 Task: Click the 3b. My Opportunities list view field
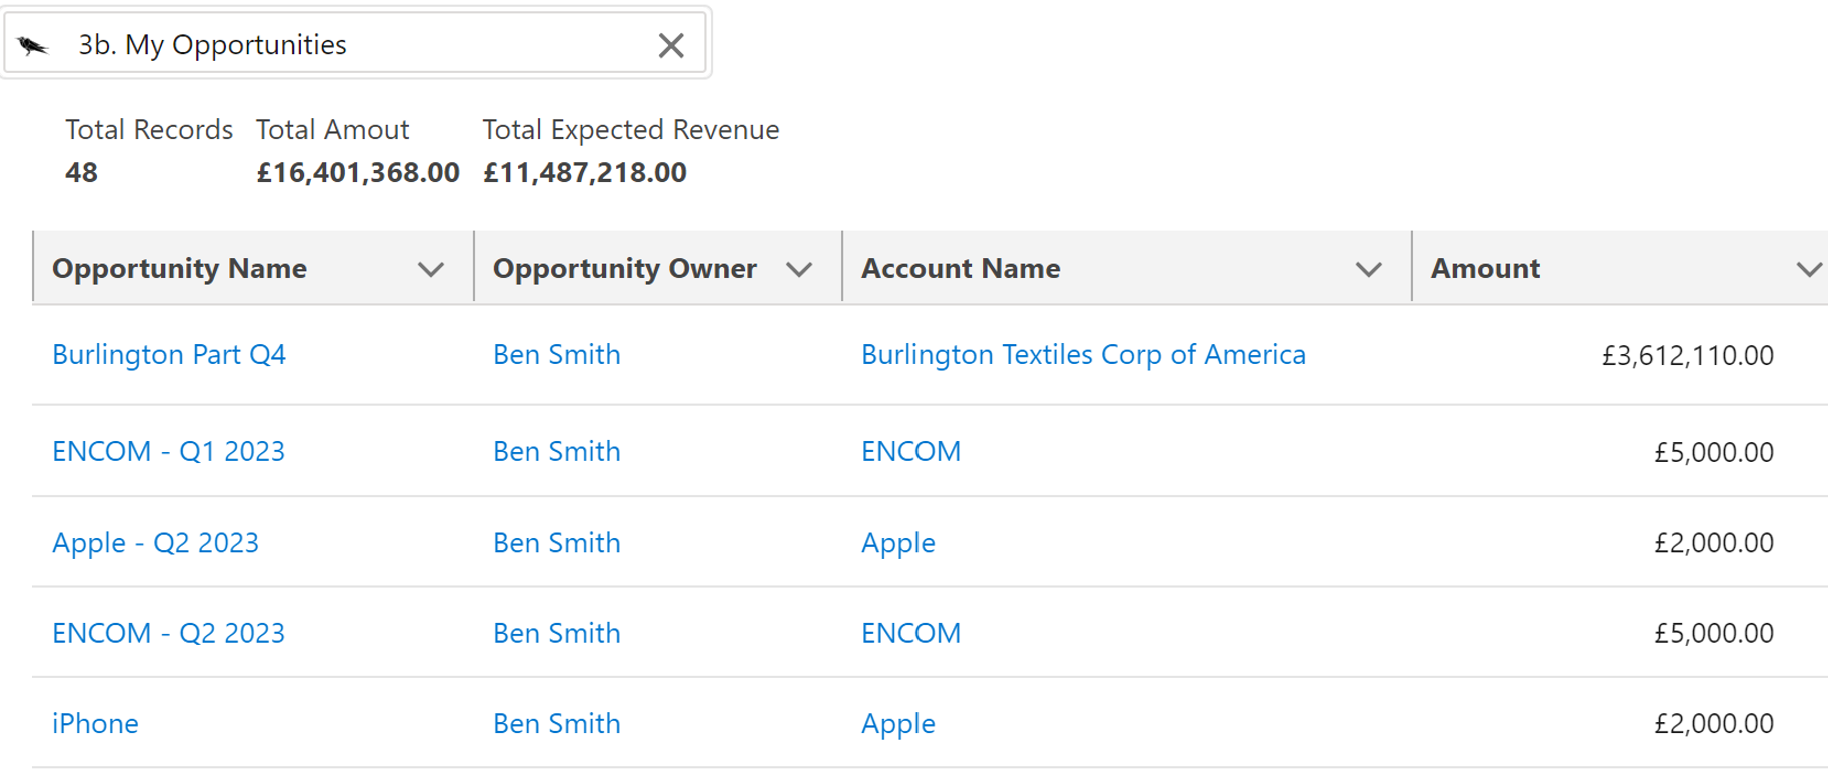(356, 44)
